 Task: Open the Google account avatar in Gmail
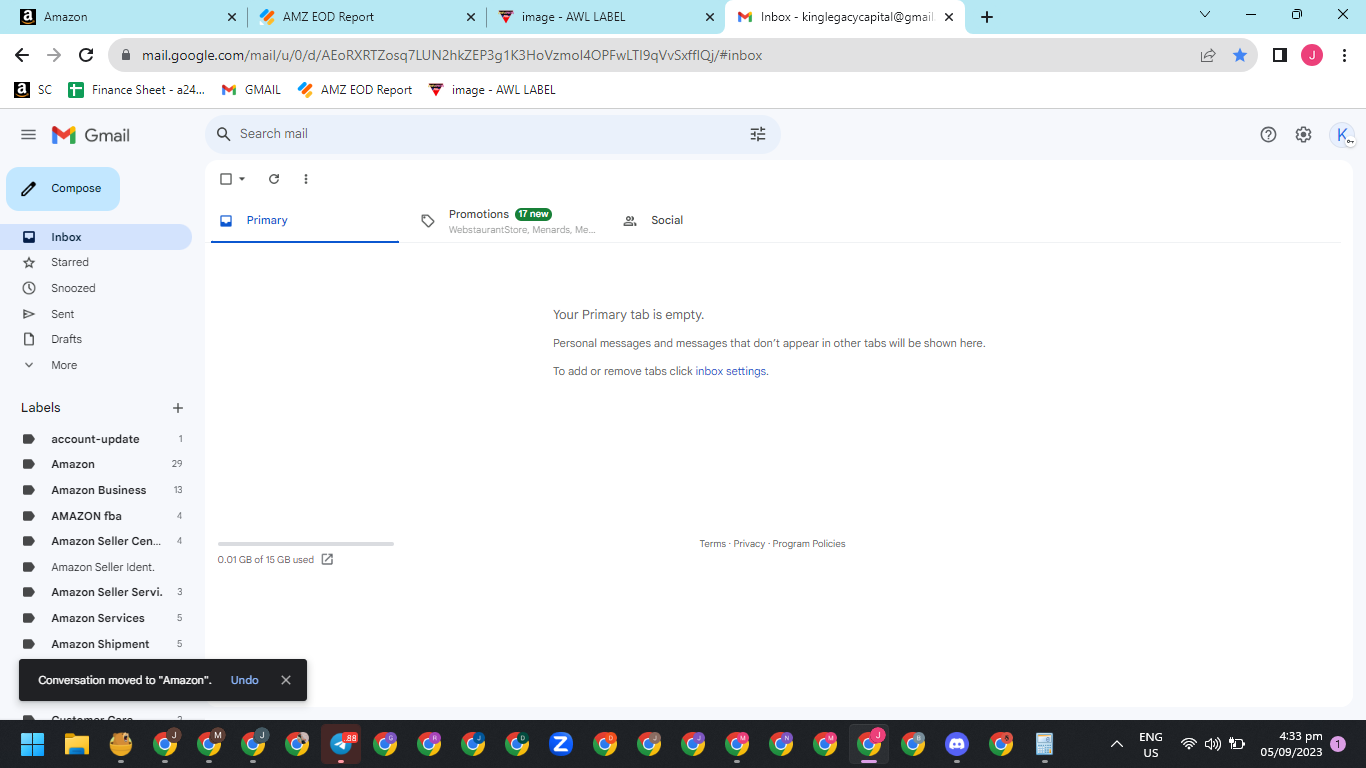pyautogui.click(x=1342, y=135)
